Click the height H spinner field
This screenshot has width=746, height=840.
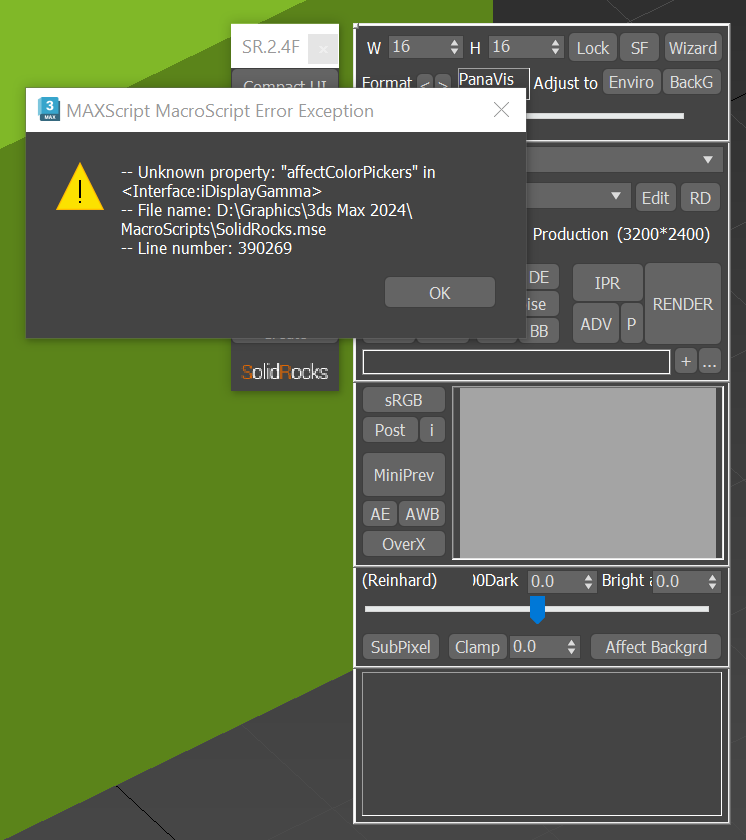point(525,47)
